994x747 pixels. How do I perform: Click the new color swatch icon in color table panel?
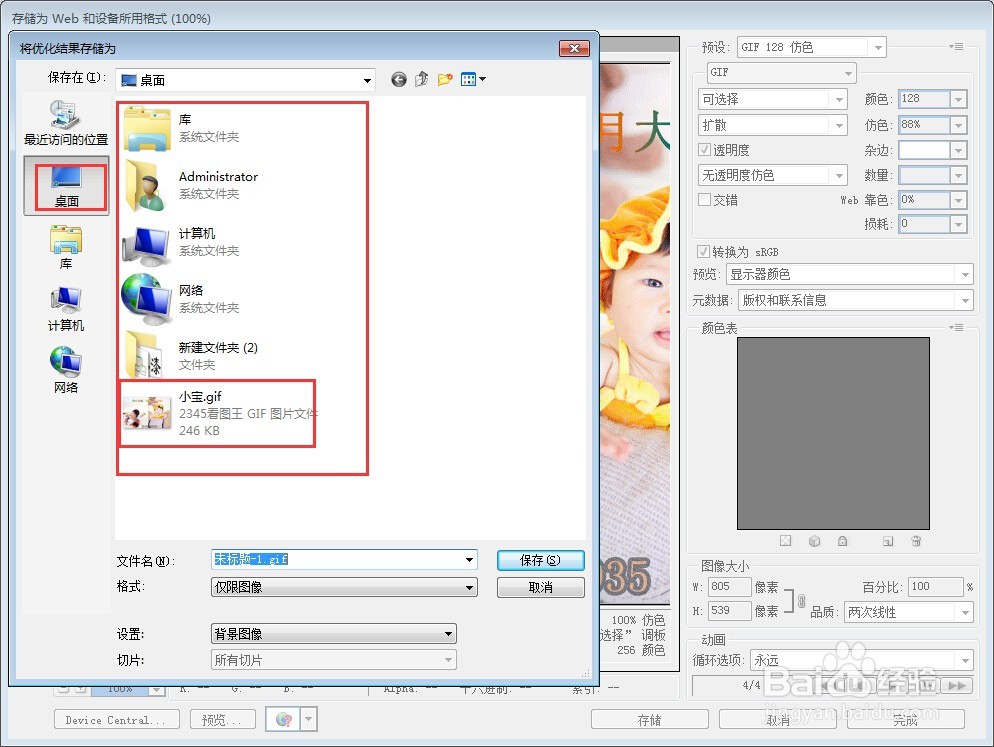[x=888, y=541]
